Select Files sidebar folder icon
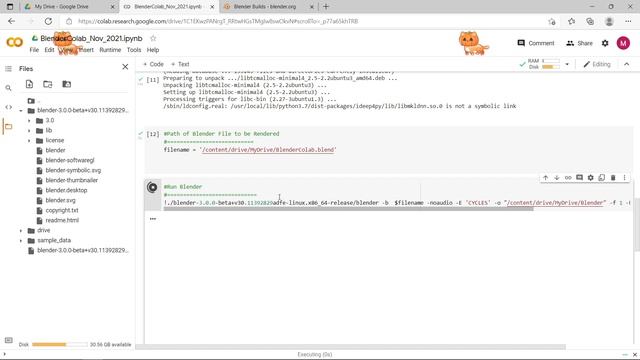Screen dimensions: 640x360 pos(8,127)
